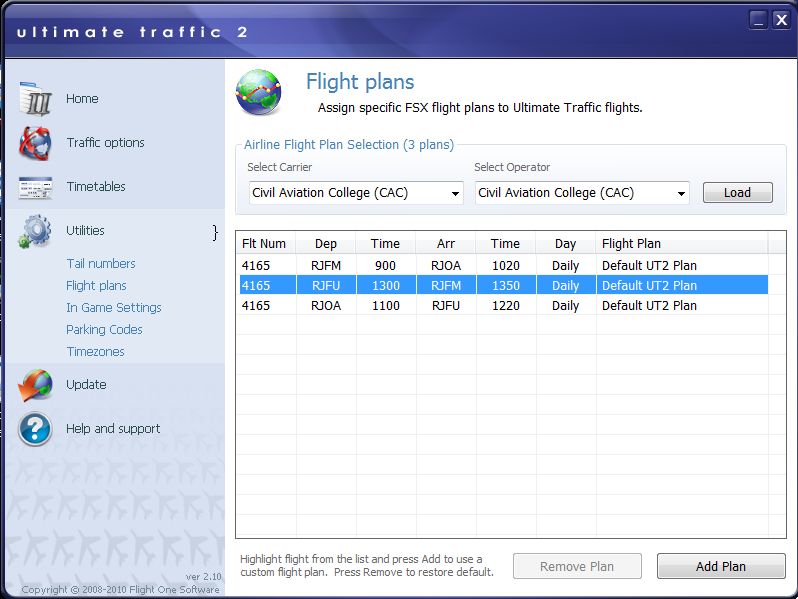The height and width of the screenshot is (599, 798).
Task: Click the 1220 arrival time cell
Action: click(506, 306)
